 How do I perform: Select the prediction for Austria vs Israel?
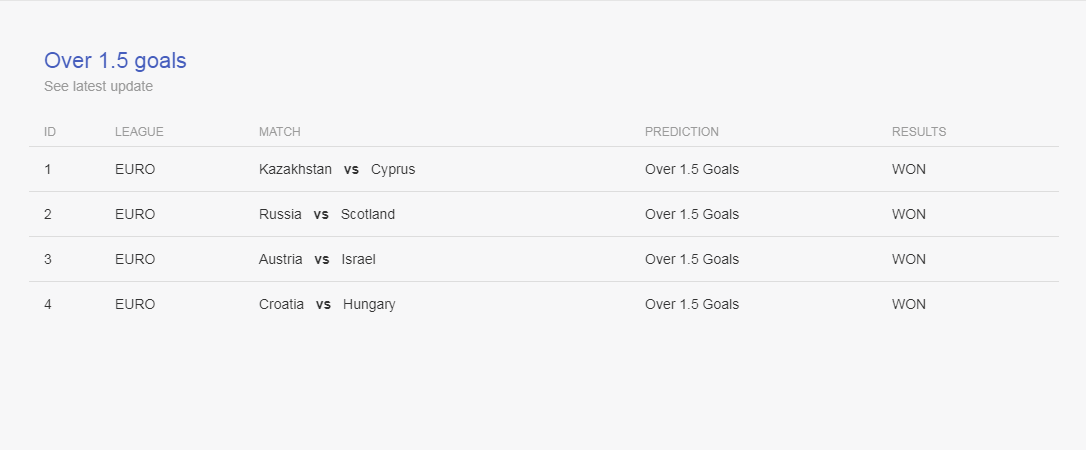coord(692,259)
